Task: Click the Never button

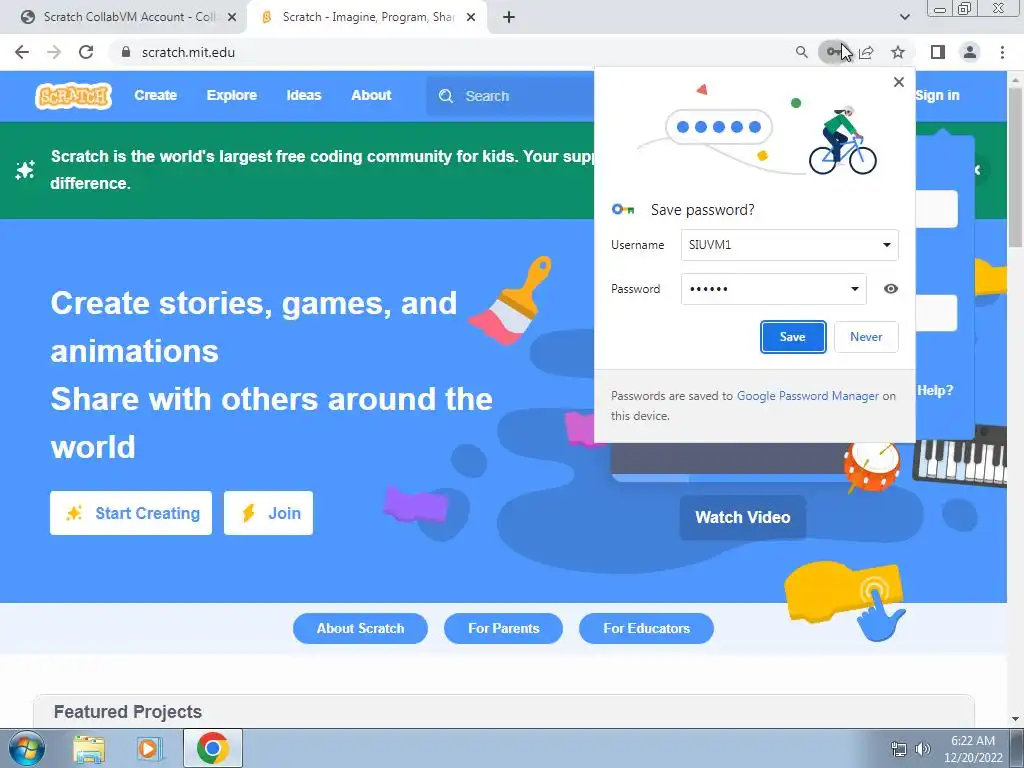Action: [x=866, y=337]
